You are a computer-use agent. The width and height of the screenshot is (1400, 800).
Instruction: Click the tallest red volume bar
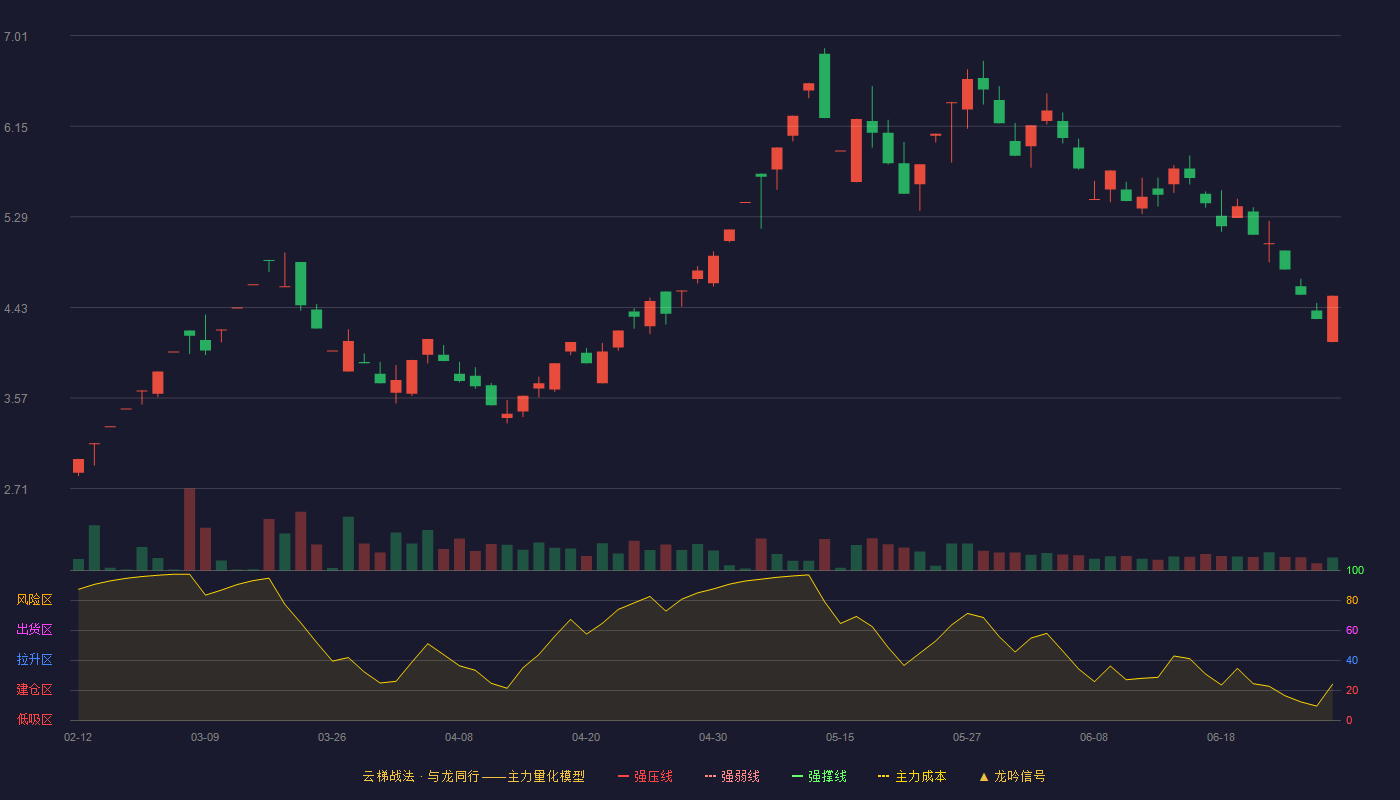point(189,529)
